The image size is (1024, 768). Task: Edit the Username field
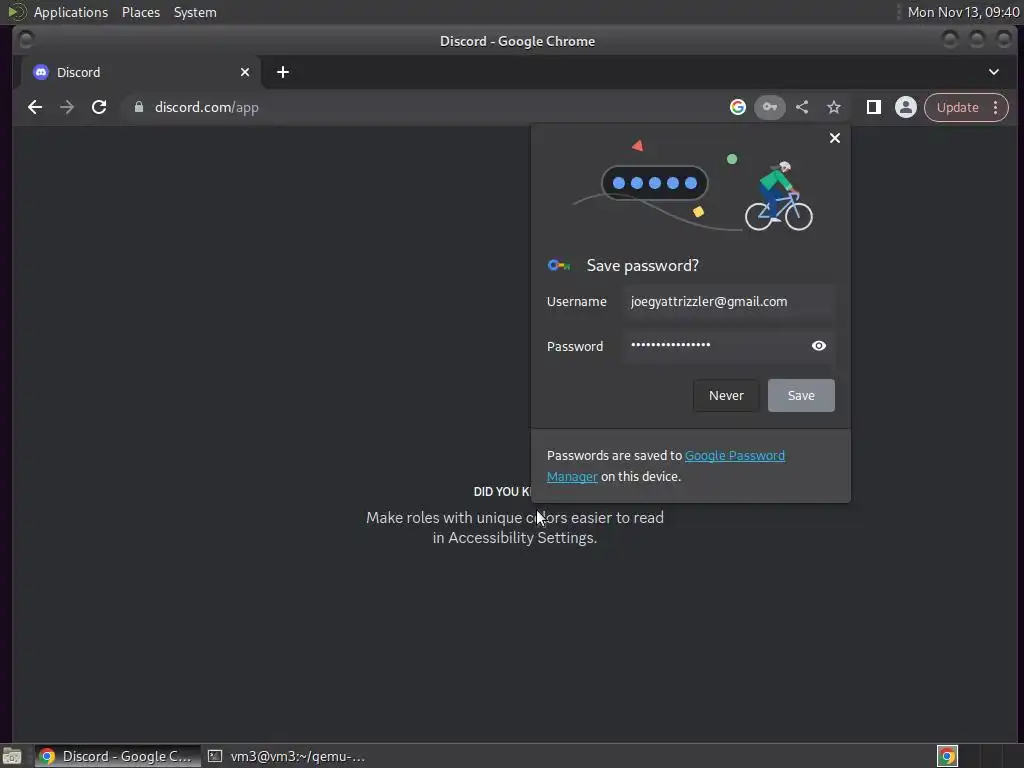[729, 302]
